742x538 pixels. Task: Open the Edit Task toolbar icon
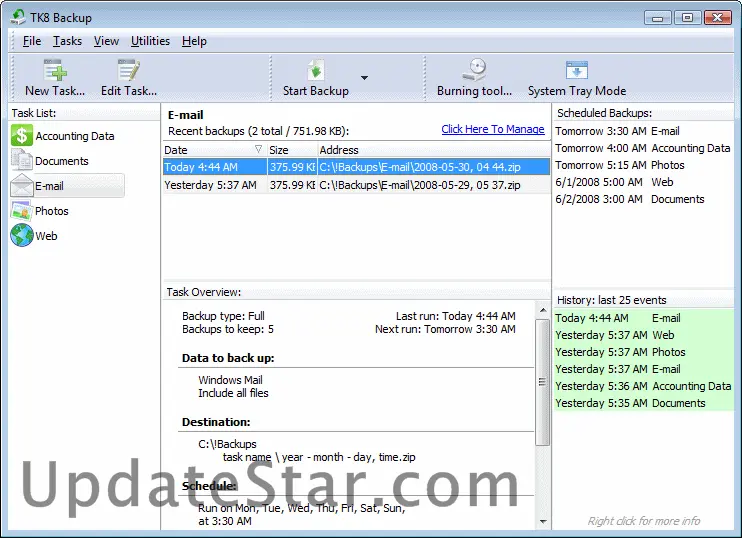(129, 71)
